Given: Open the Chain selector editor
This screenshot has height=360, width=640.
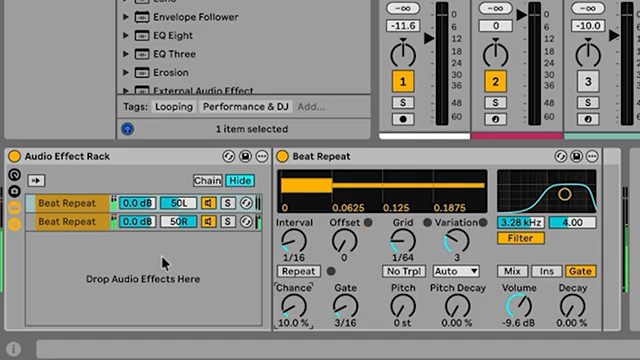Looking at the screenshot, I should (x=208, y=180).
